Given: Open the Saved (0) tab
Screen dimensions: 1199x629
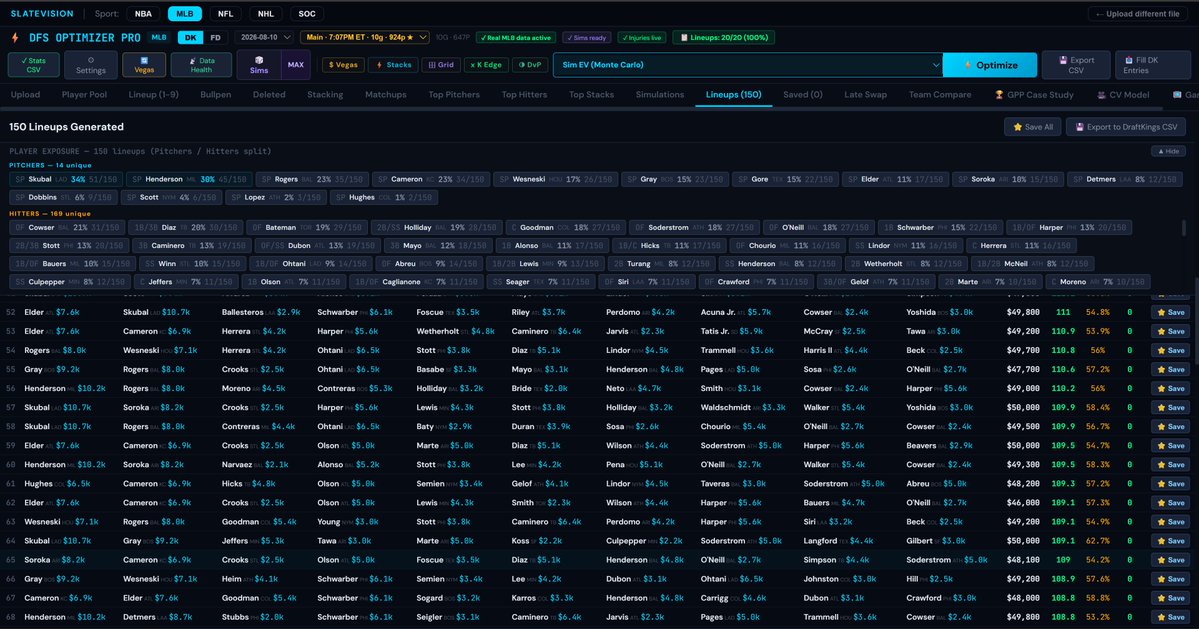Looking at the screenshot, I should (803, 95).
